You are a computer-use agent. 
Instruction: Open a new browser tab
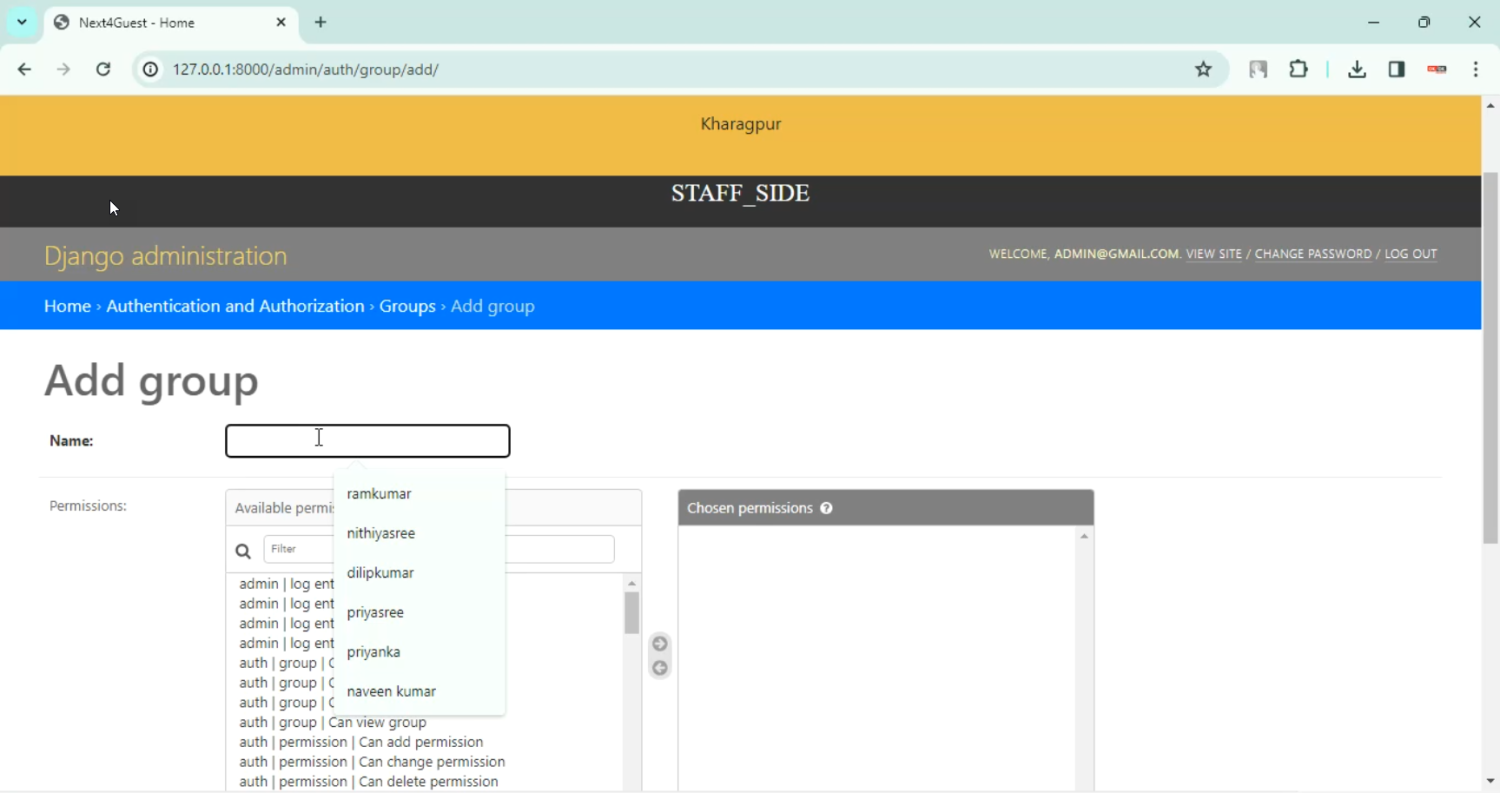[x=320, y=22]
